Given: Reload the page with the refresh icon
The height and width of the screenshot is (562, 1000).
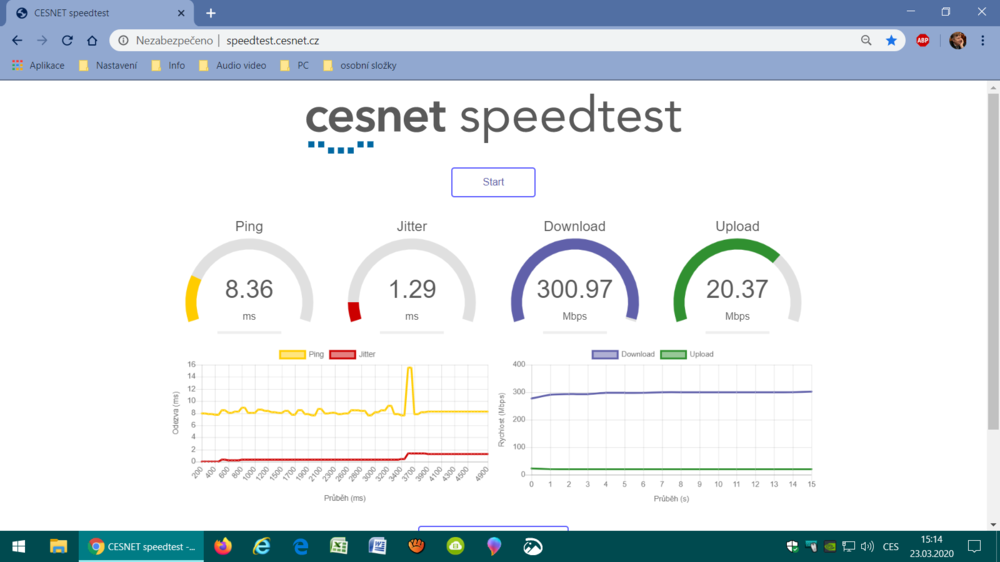Looking at the screenshot, I should point(67,41).
